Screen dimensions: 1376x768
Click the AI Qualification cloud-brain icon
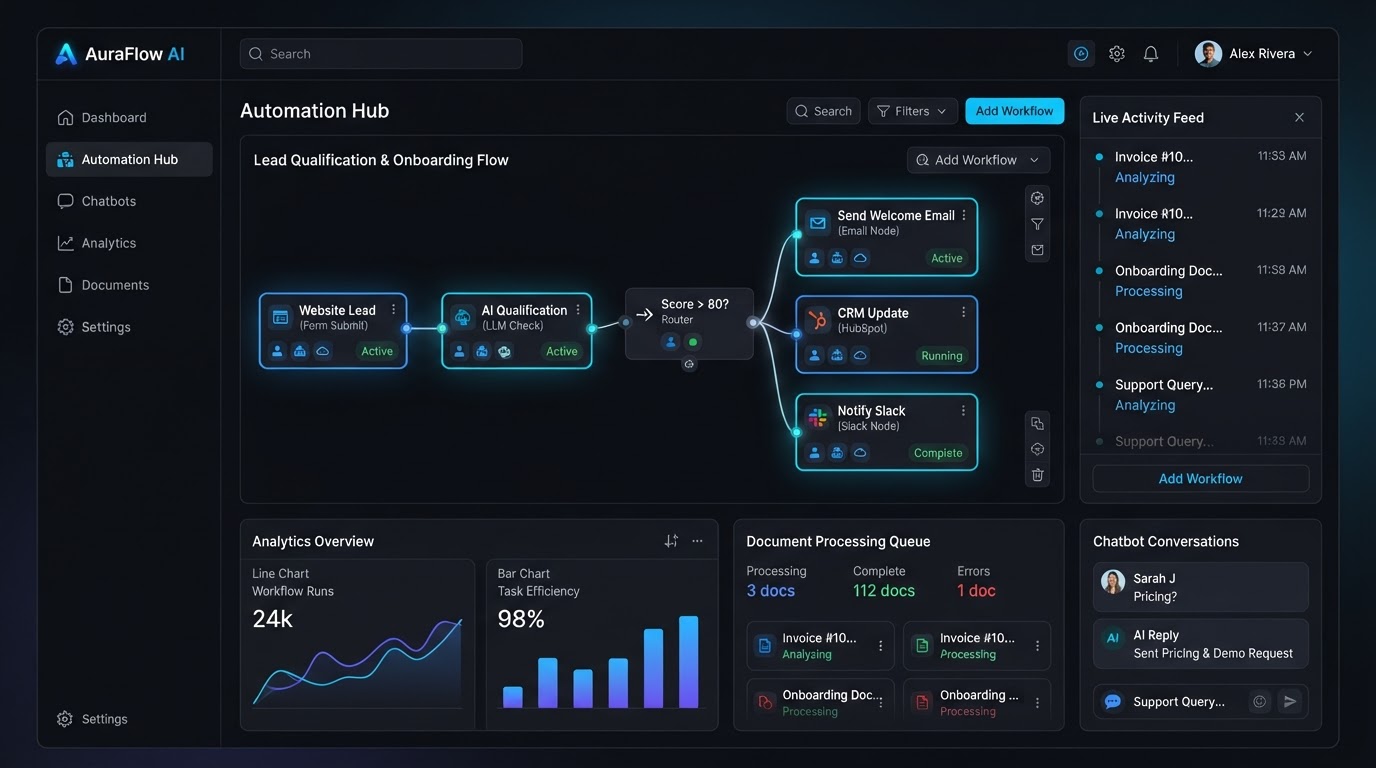coord(463,317)
